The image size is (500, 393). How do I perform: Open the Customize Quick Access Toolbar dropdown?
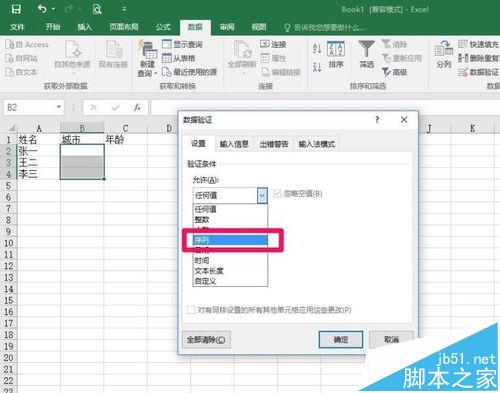(124, 9)
